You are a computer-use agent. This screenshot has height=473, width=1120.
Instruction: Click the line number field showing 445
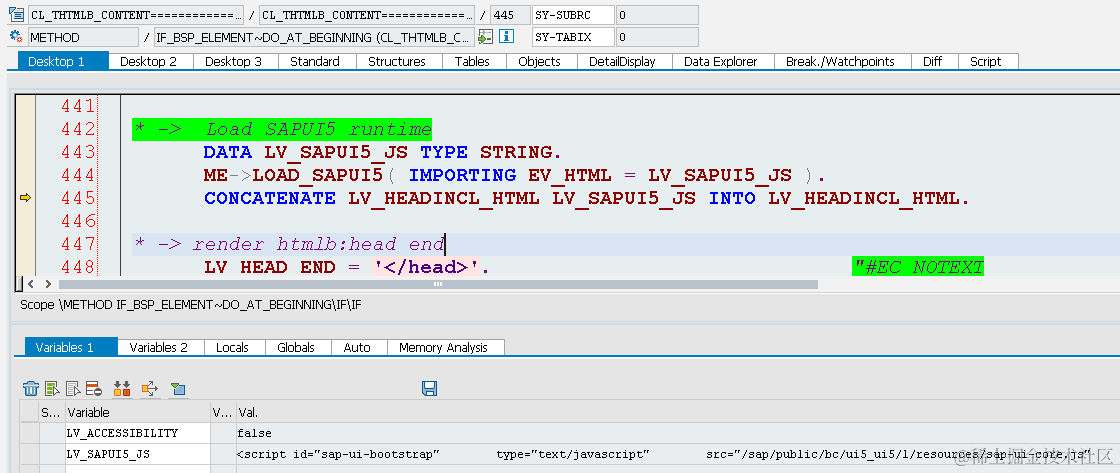click(510, 15)
